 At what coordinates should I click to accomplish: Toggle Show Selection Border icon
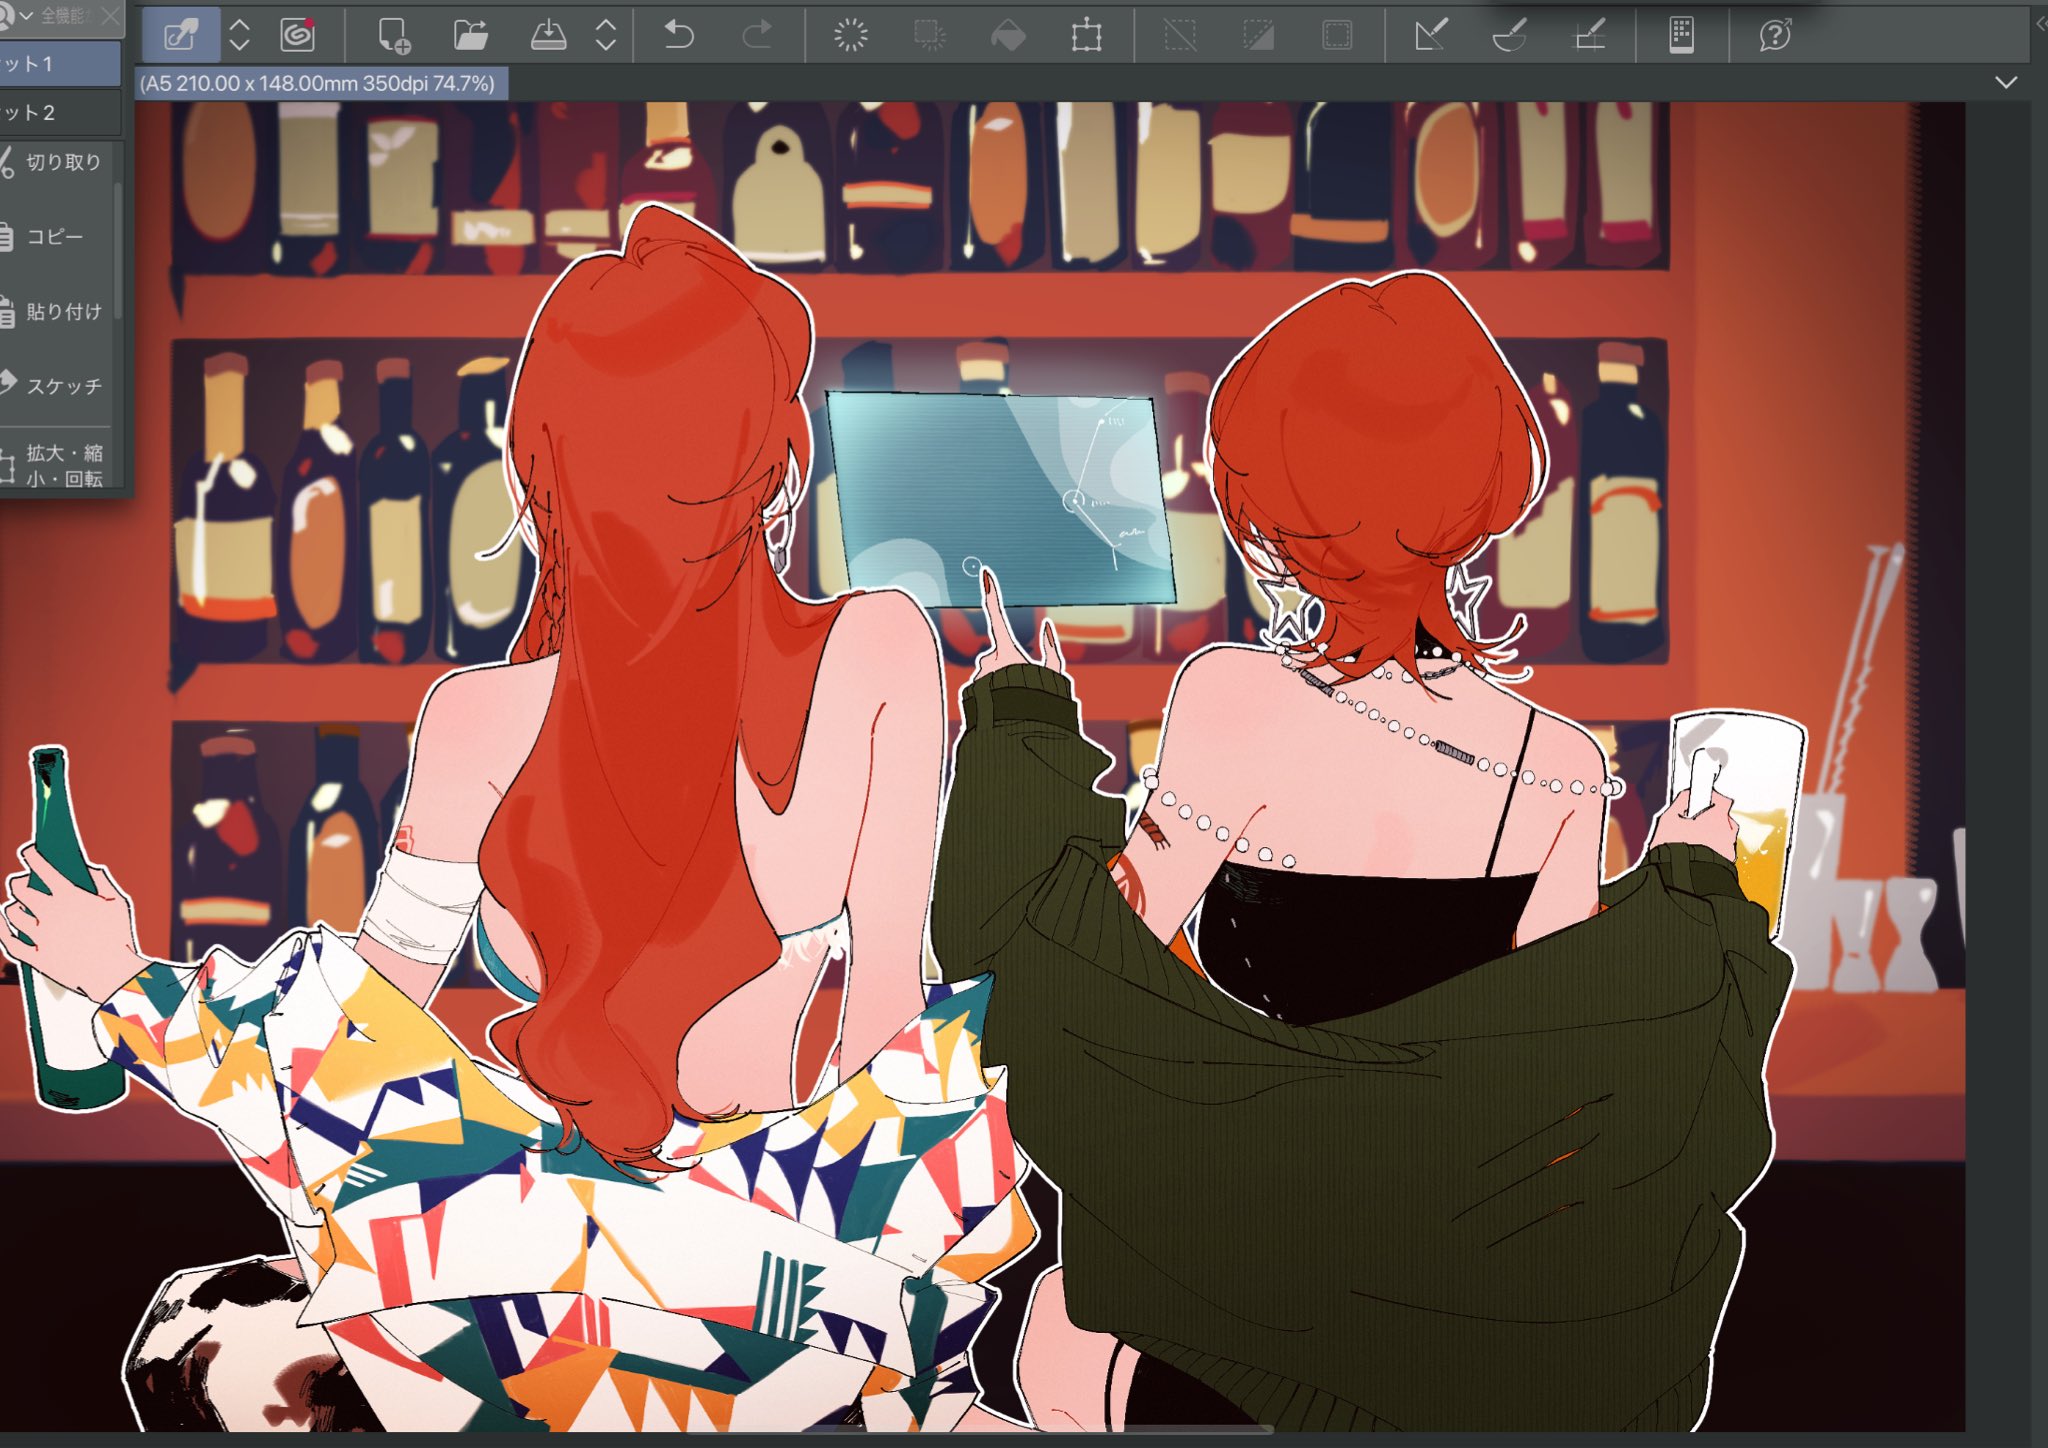1337,36
